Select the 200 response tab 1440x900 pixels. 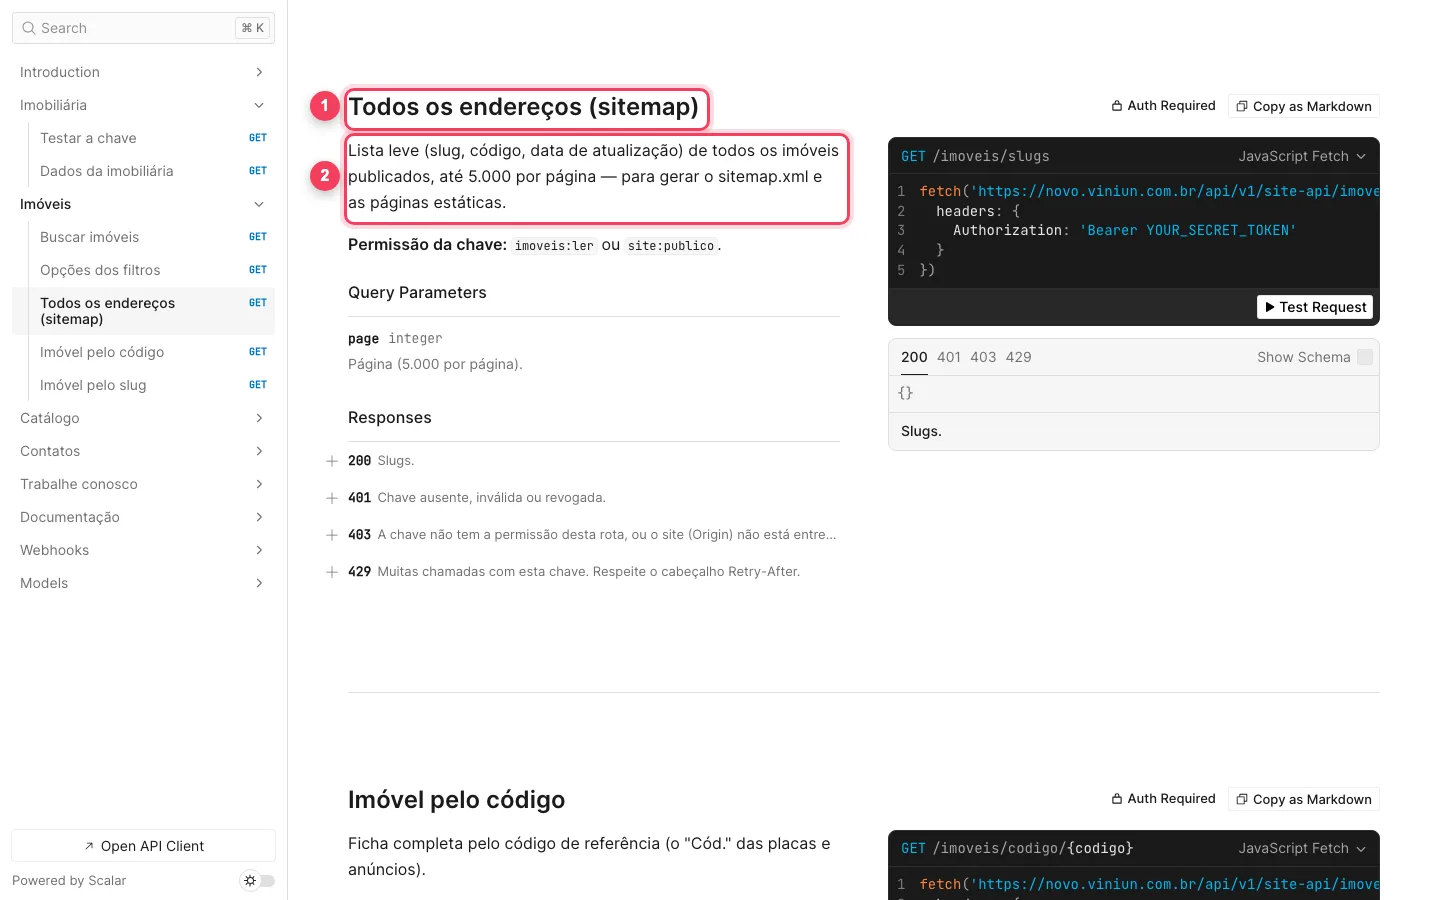[x=914, y=357]
